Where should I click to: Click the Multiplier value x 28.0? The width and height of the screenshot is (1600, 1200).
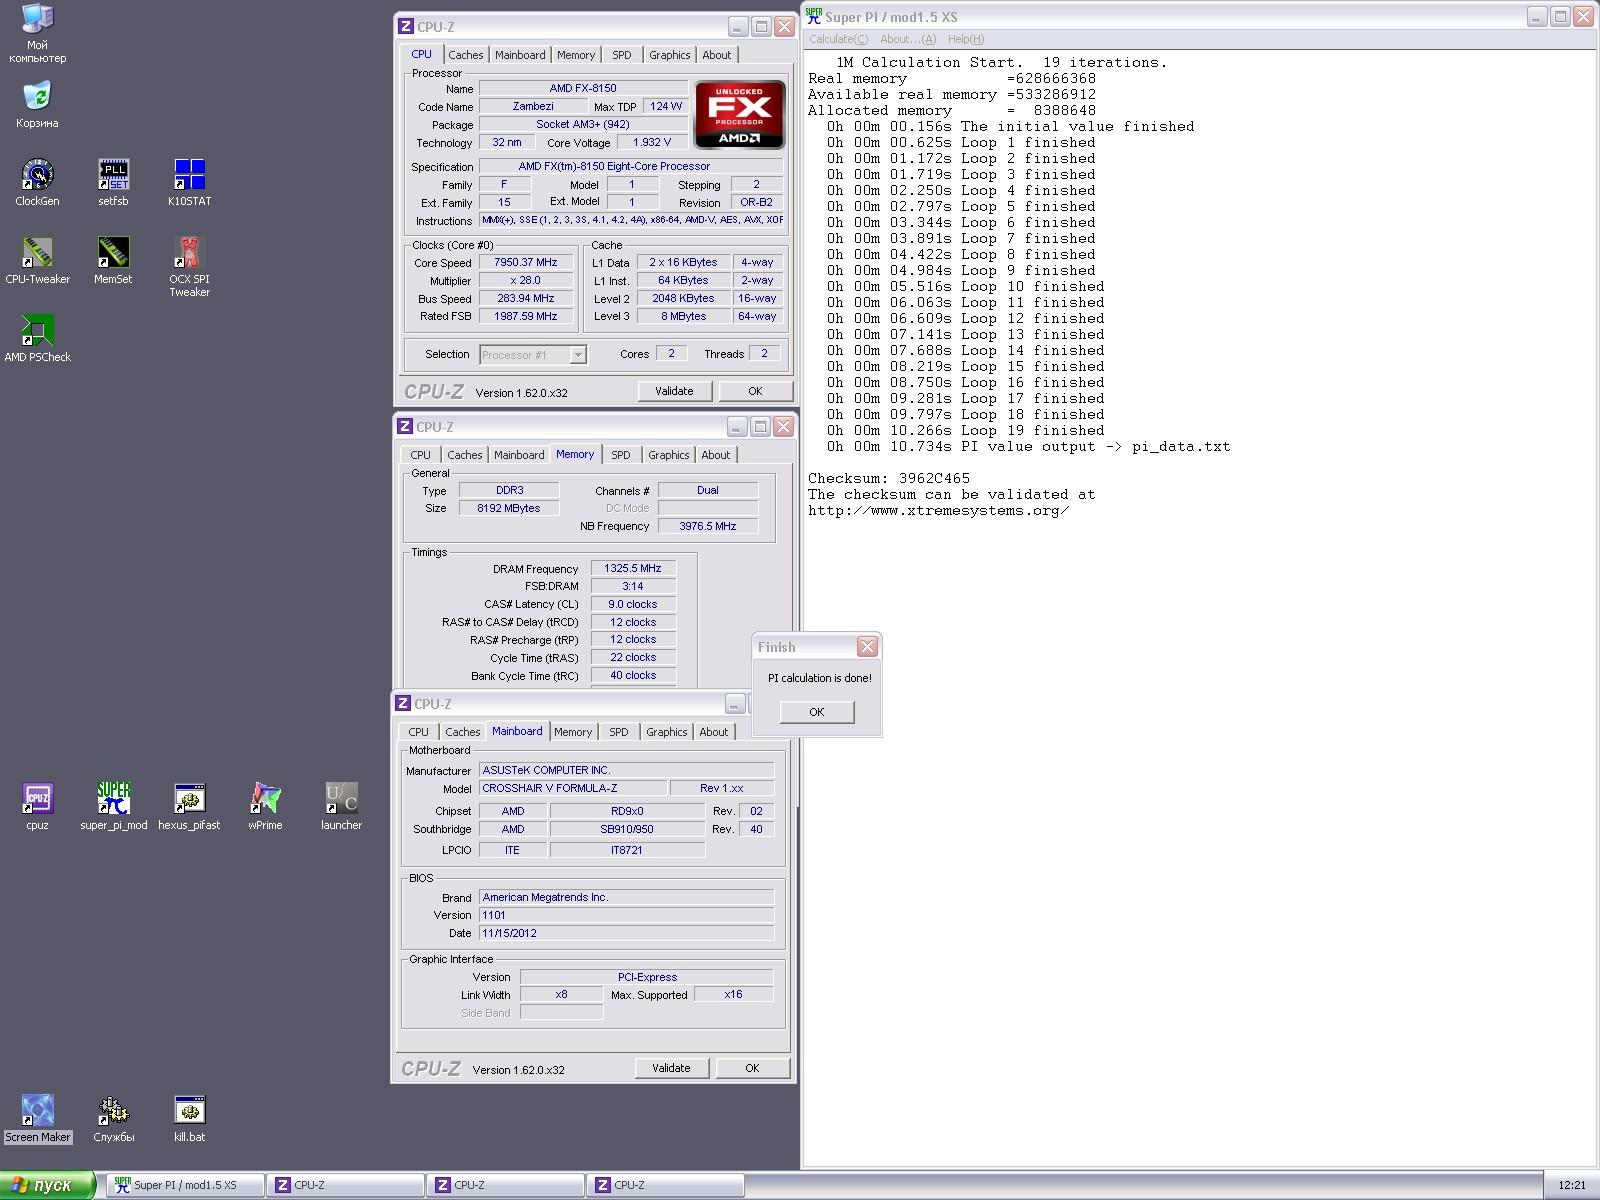click(x=526, y=280)
